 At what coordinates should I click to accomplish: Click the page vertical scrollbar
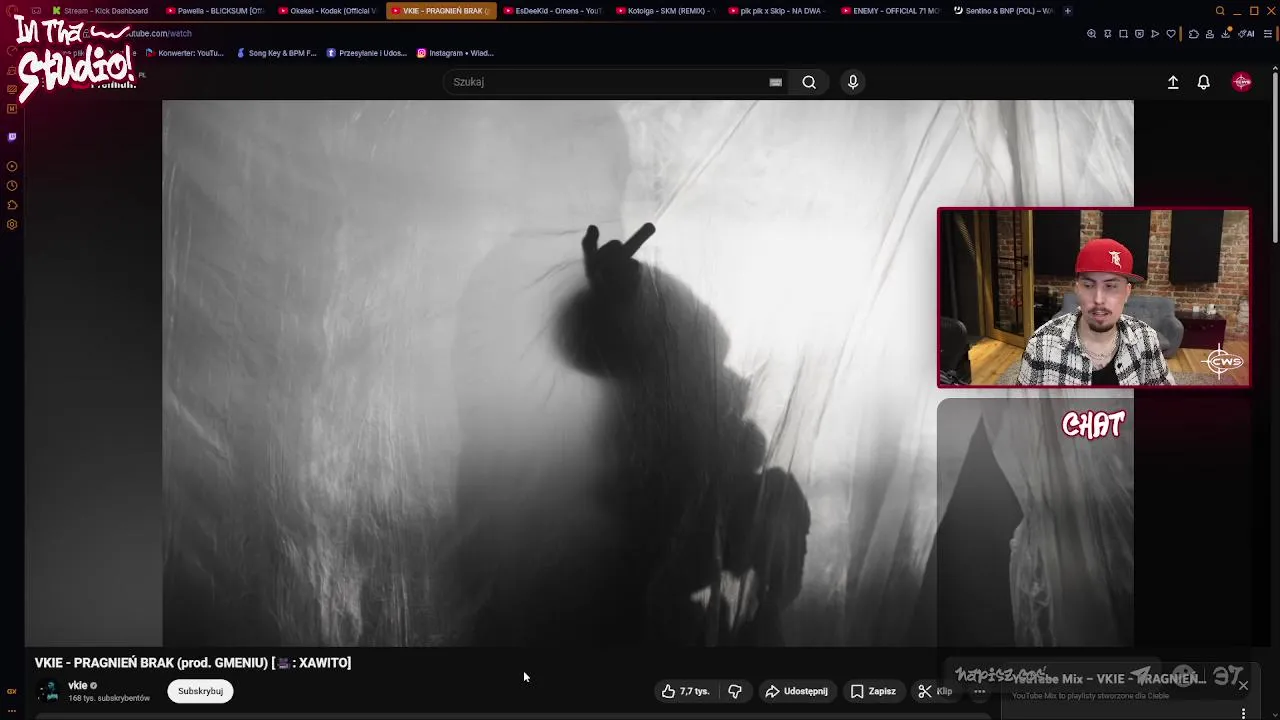coord(1275,156)
